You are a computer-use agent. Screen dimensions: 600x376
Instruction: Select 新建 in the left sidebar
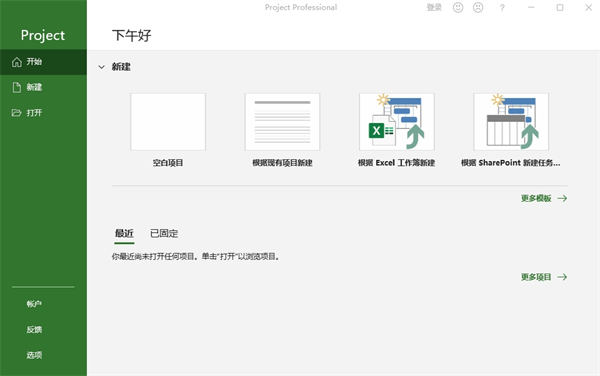tap(43, 88)
